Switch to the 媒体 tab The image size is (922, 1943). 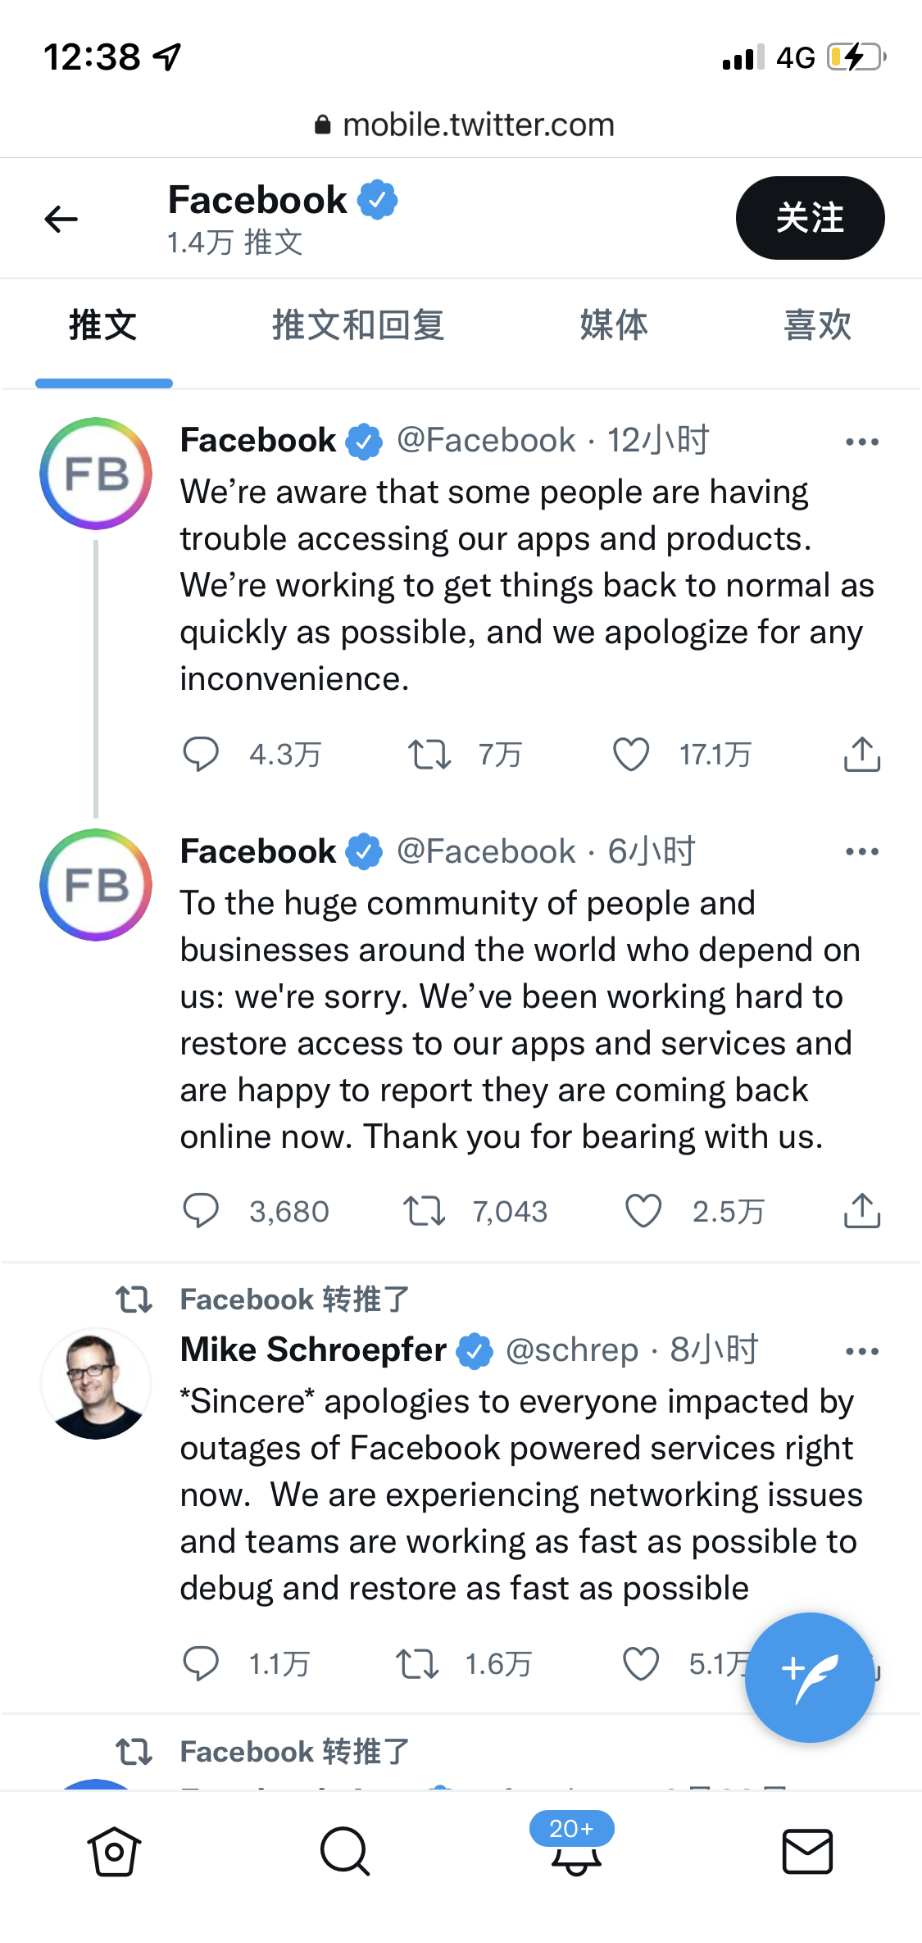[x=614, y=325]
